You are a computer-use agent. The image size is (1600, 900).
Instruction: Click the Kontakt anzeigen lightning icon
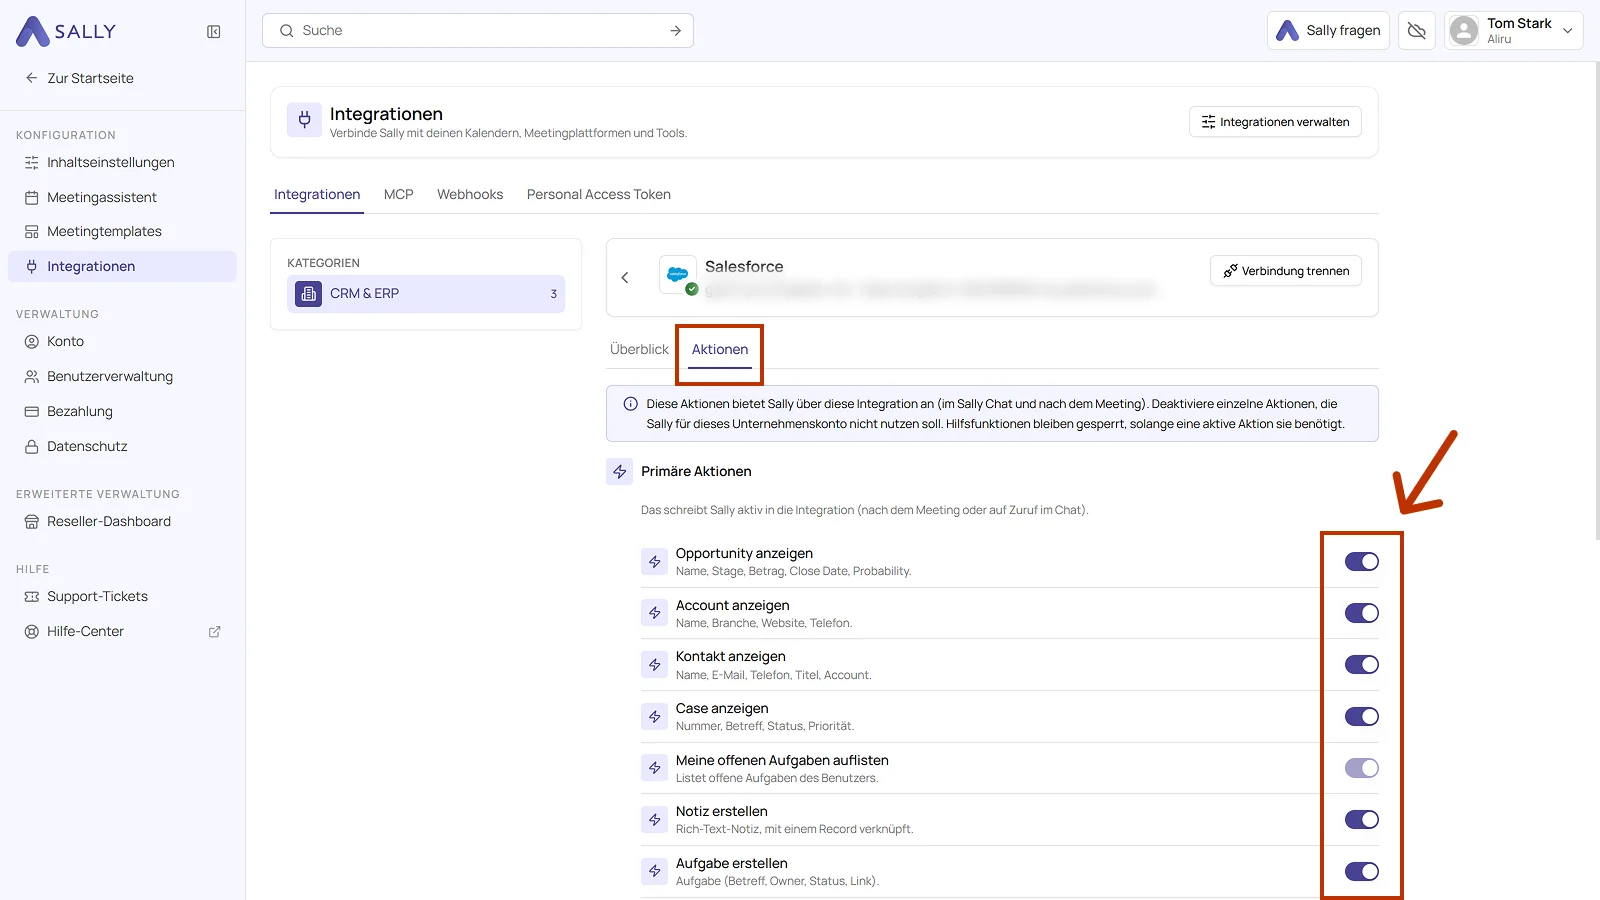tap(655, 665)
